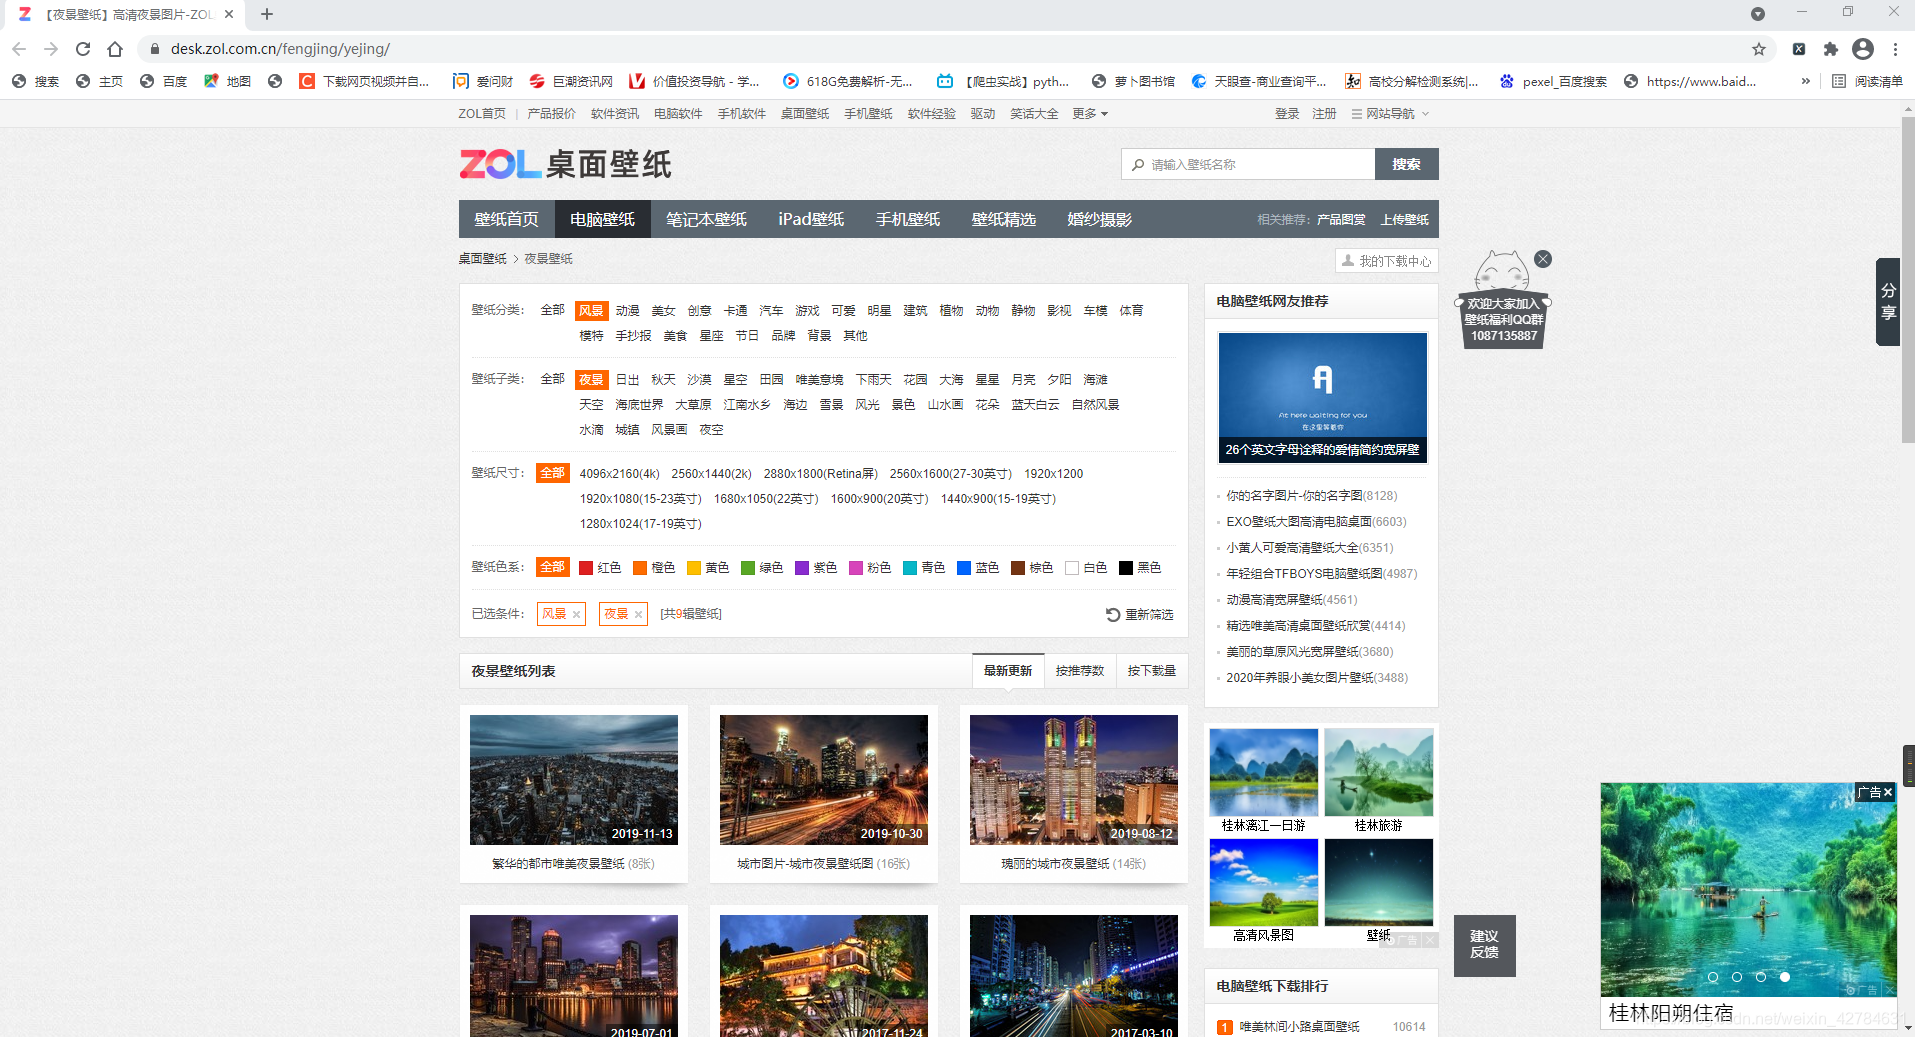Open a new browser tab

pos(267,14)
